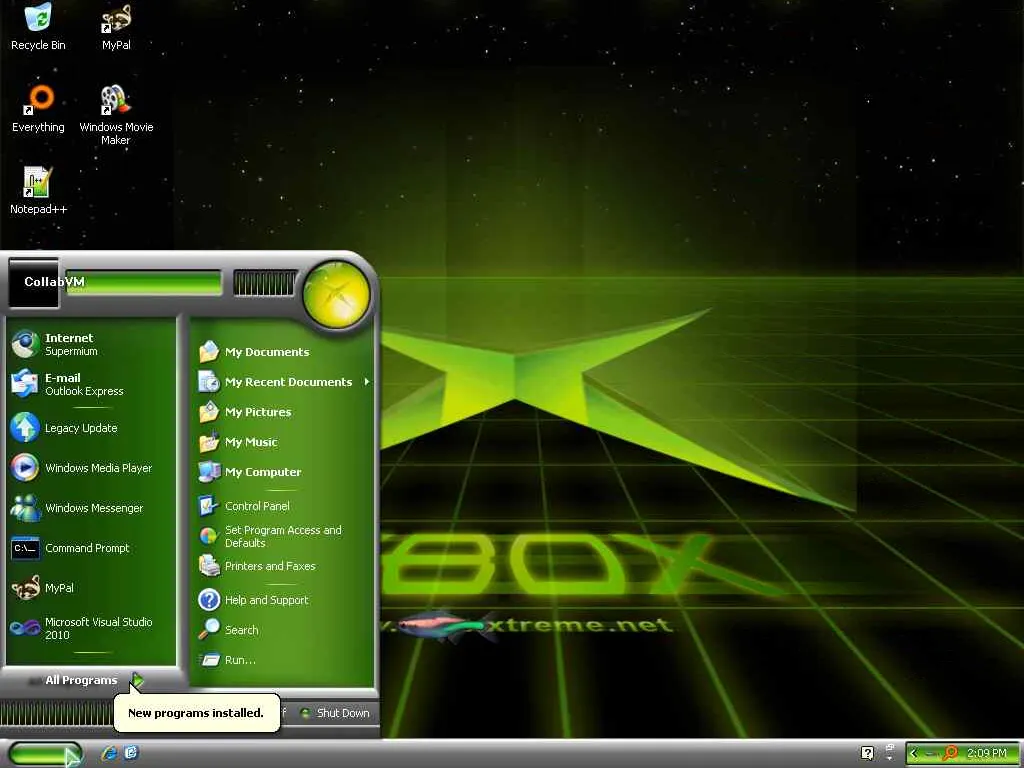This screenshot has width=1024, height=768.
Task: Expand My Recent Documents submenu arrow
Action: (x=367, y=381)
